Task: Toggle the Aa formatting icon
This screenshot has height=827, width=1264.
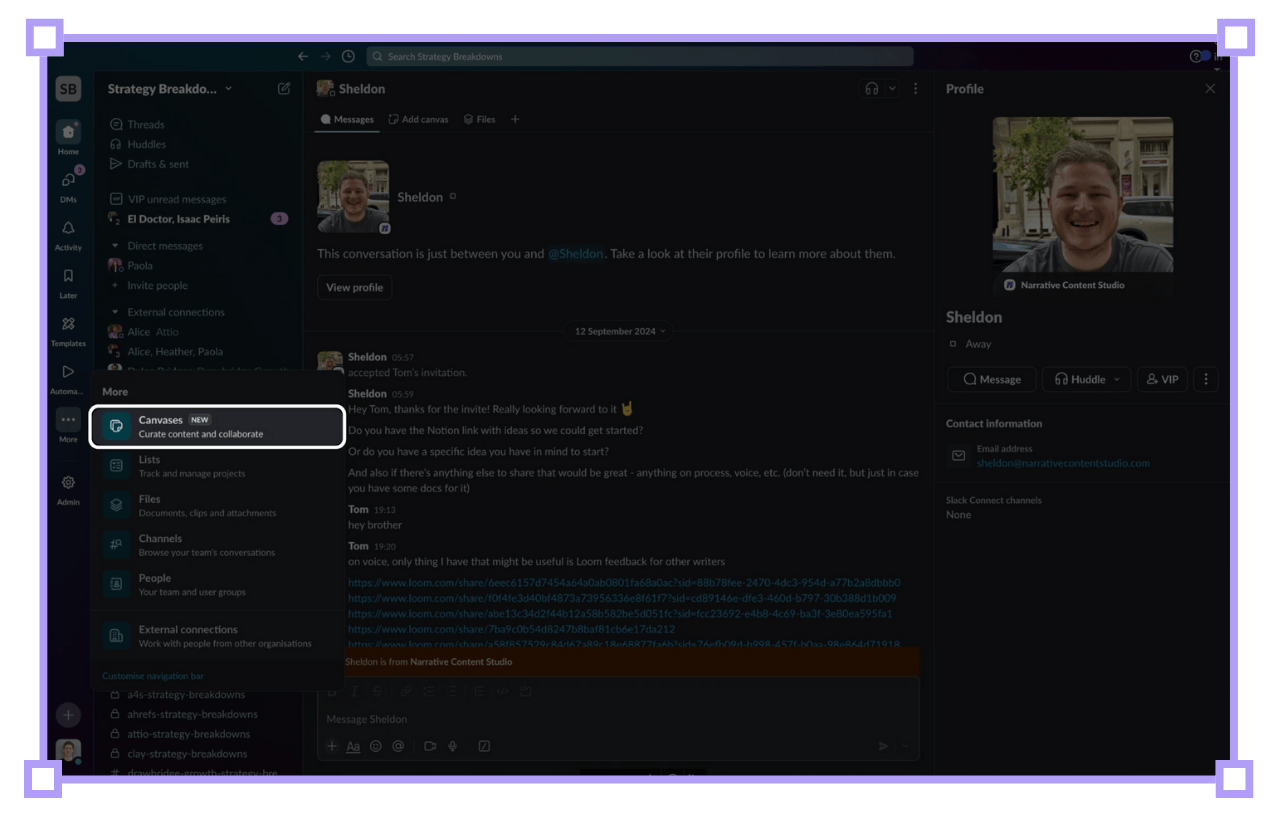Action: click(x=353, y=746)
